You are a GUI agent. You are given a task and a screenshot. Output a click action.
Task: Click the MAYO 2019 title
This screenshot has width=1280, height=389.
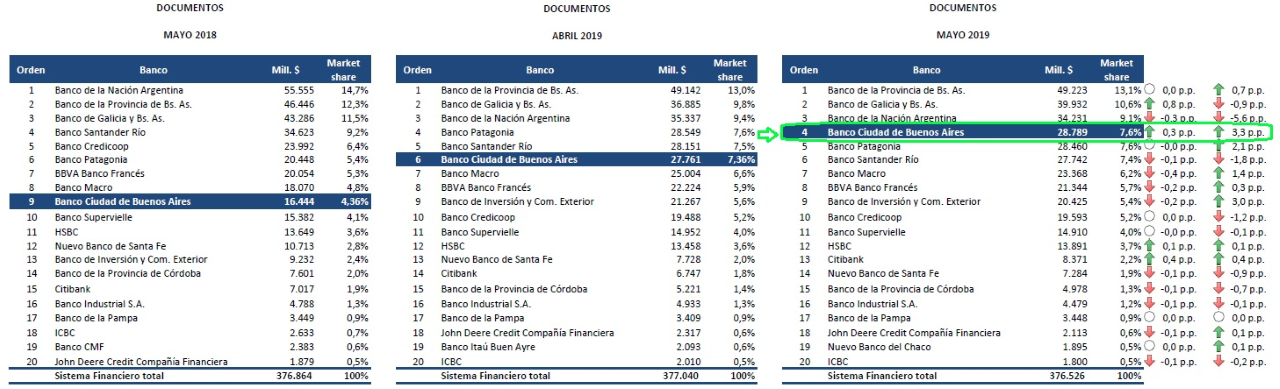pyautogui.click(x=962, y=35)
